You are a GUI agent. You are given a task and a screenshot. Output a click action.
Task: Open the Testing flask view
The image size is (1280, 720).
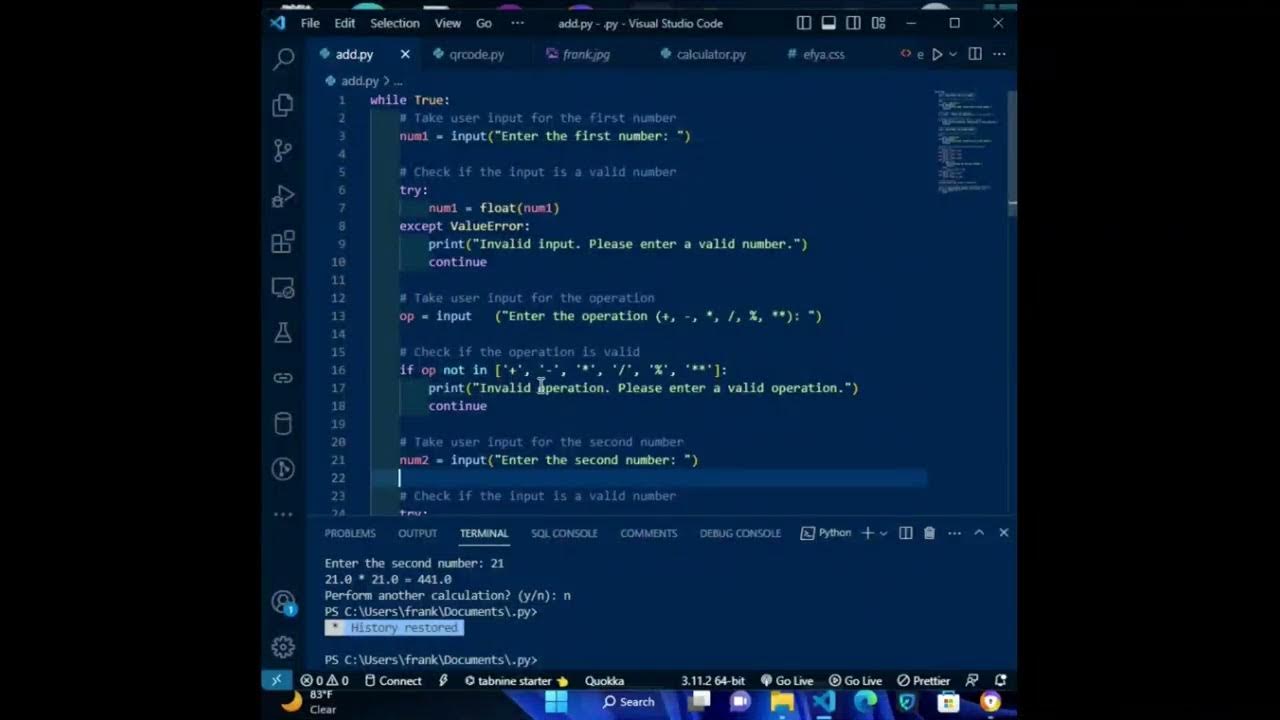[x=283, y=333]
